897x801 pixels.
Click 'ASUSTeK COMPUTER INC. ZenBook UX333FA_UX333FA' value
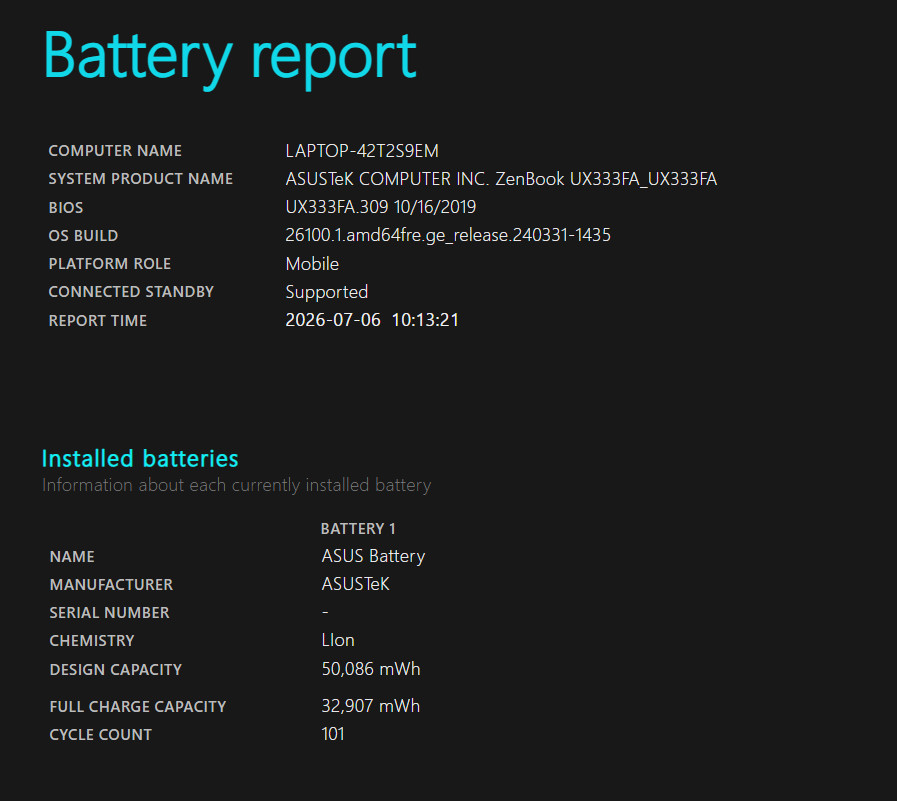coord(501,179)
